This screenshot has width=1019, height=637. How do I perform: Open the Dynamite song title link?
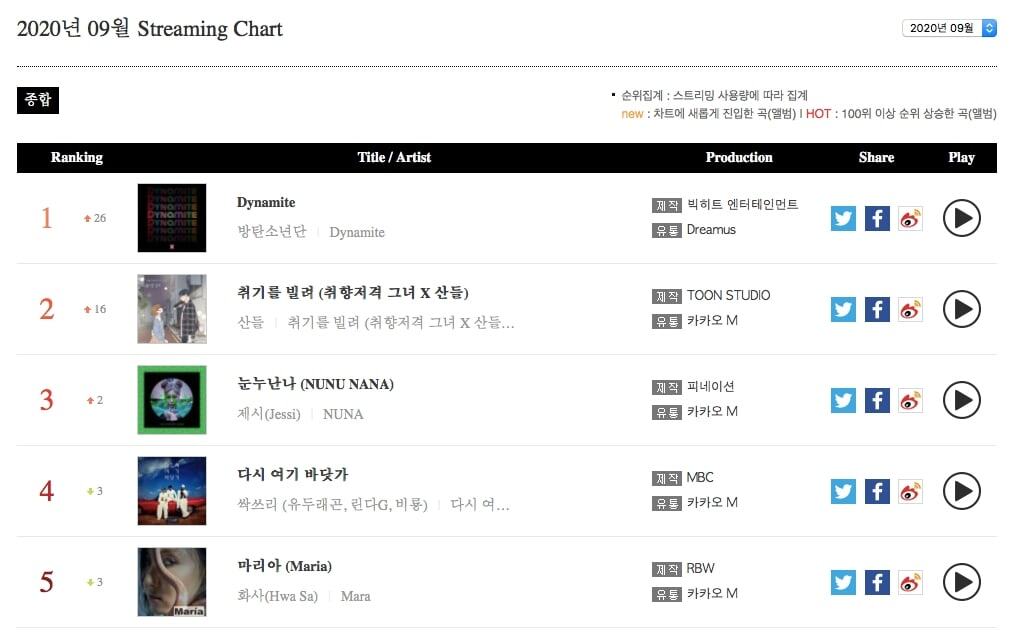(x=266, y=202)
